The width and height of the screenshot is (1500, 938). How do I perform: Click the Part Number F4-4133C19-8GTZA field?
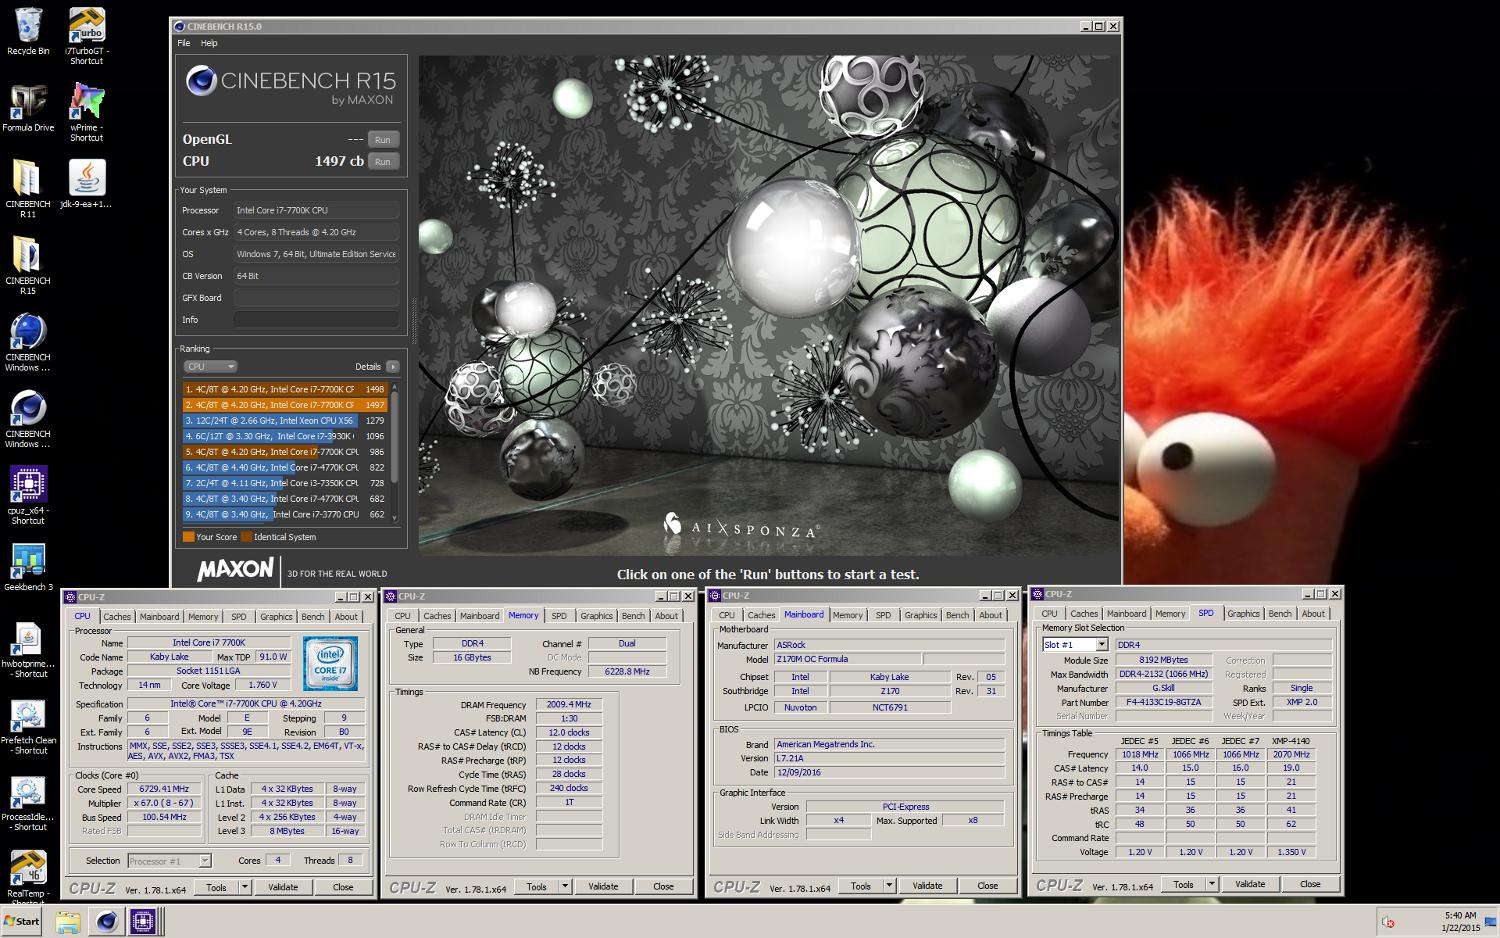point(1164,702)
